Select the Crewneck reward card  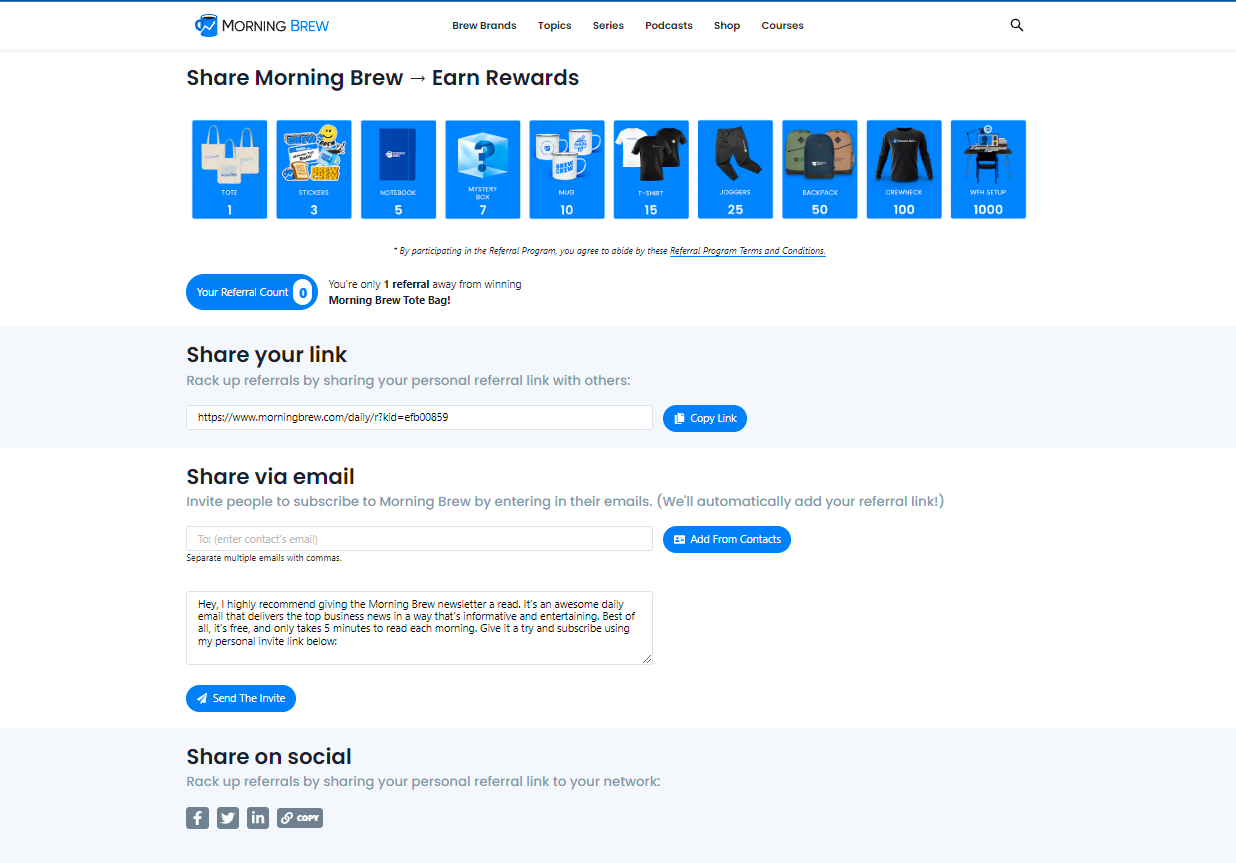[x=904, y=169]
